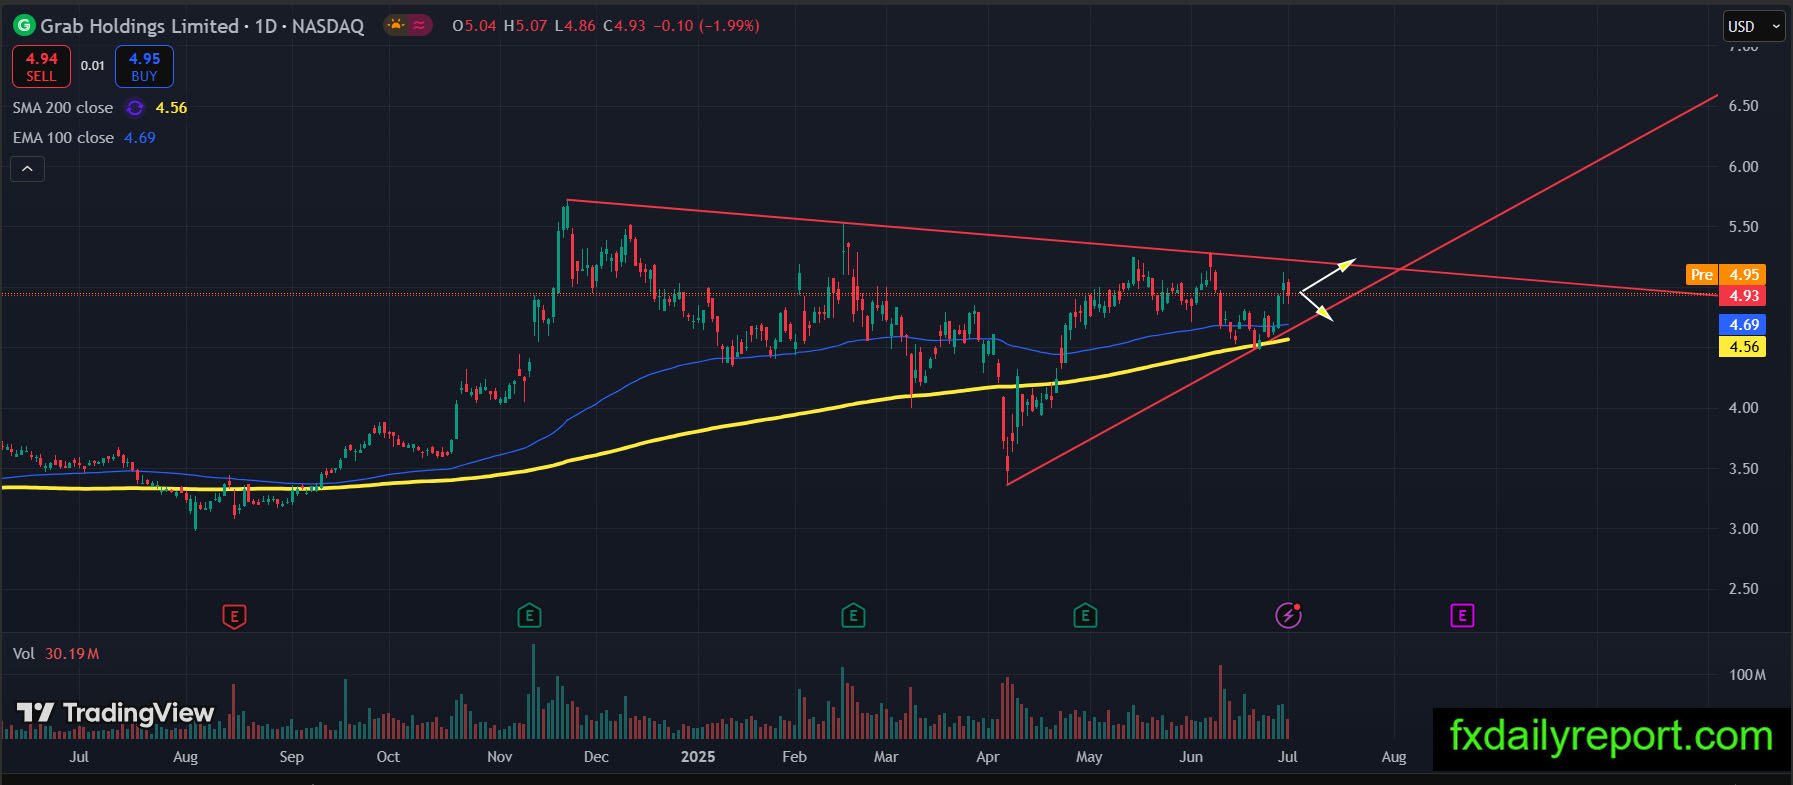This screenshot has height=785, width=1793.
Task: Open the green earnings marker near May 2025
Action: 1085,616
